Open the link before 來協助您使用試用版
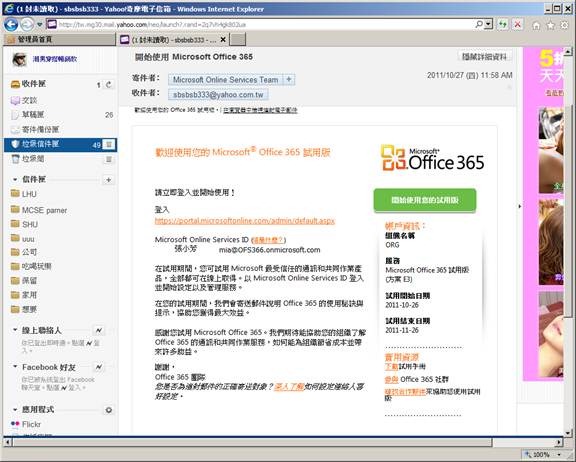Viewport: 576px width, 462px height. [x=405, y=392]
